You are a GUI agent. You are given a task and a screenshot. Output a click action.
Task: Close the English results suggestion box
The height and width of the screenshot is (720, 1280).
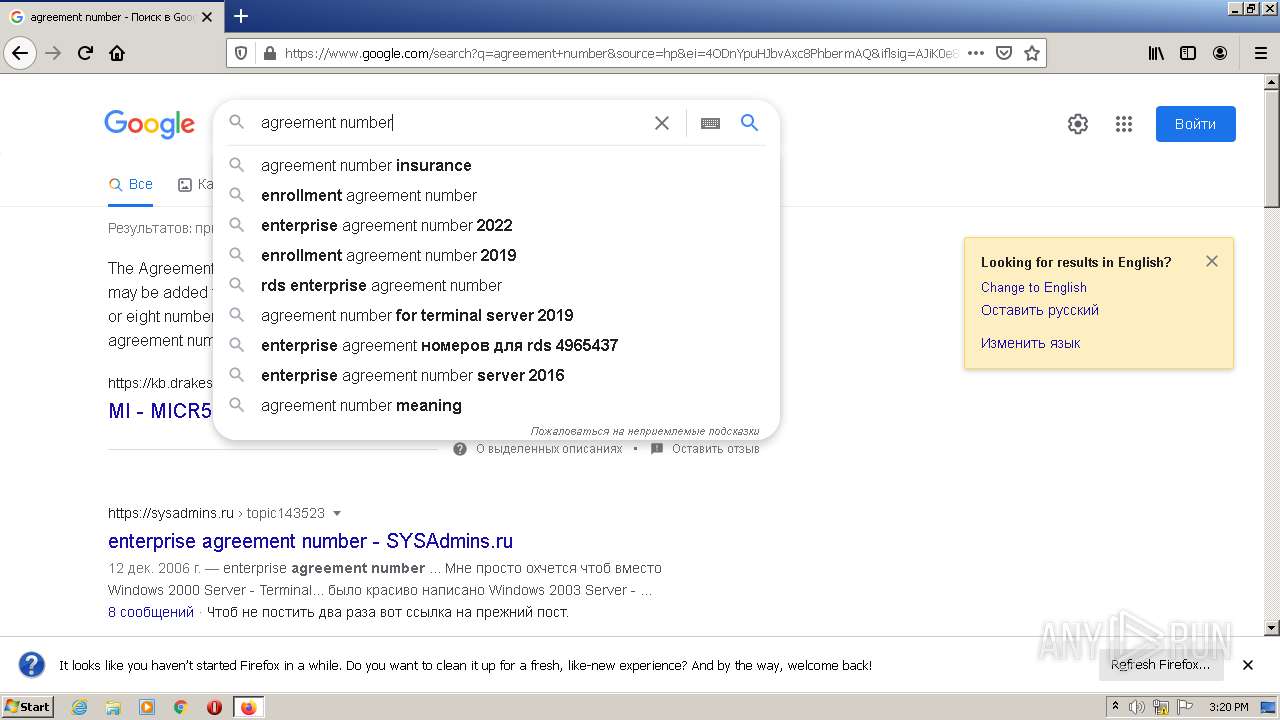[x=1212, y=261]
